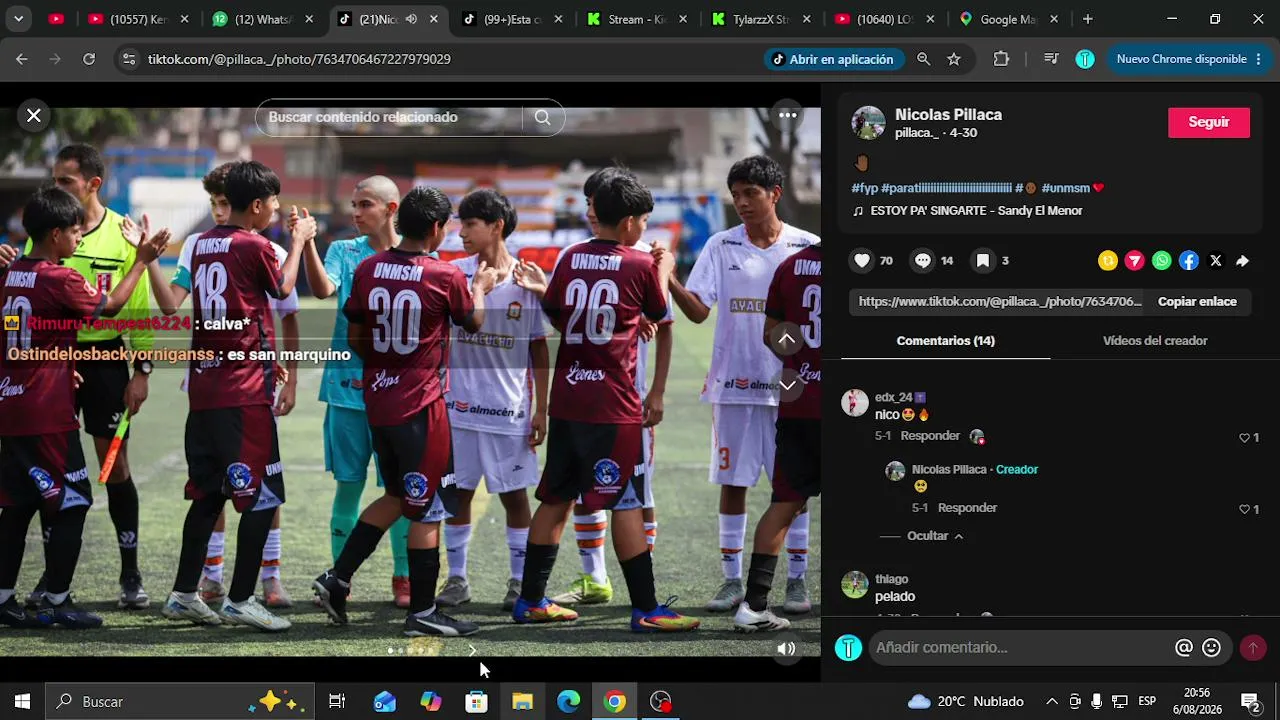1280x720 pixels.
Task: Open Windows Start menu
Action: [22, 702]
